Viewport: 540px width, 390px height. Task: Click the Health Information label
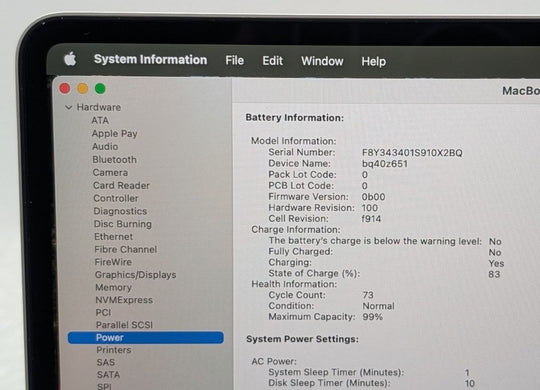294,284
